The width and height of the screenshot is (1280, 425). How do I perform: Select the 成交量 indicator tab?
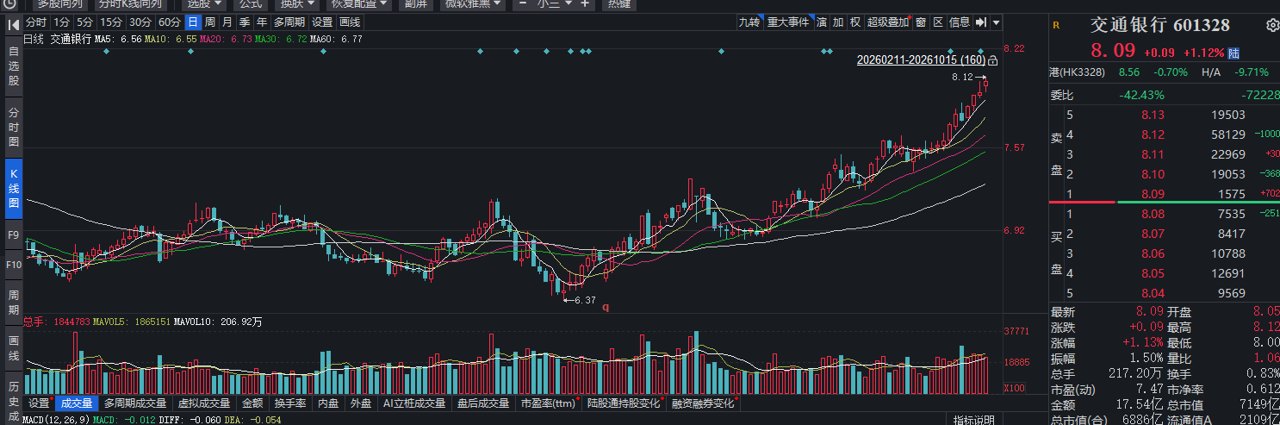click(76, 403)
